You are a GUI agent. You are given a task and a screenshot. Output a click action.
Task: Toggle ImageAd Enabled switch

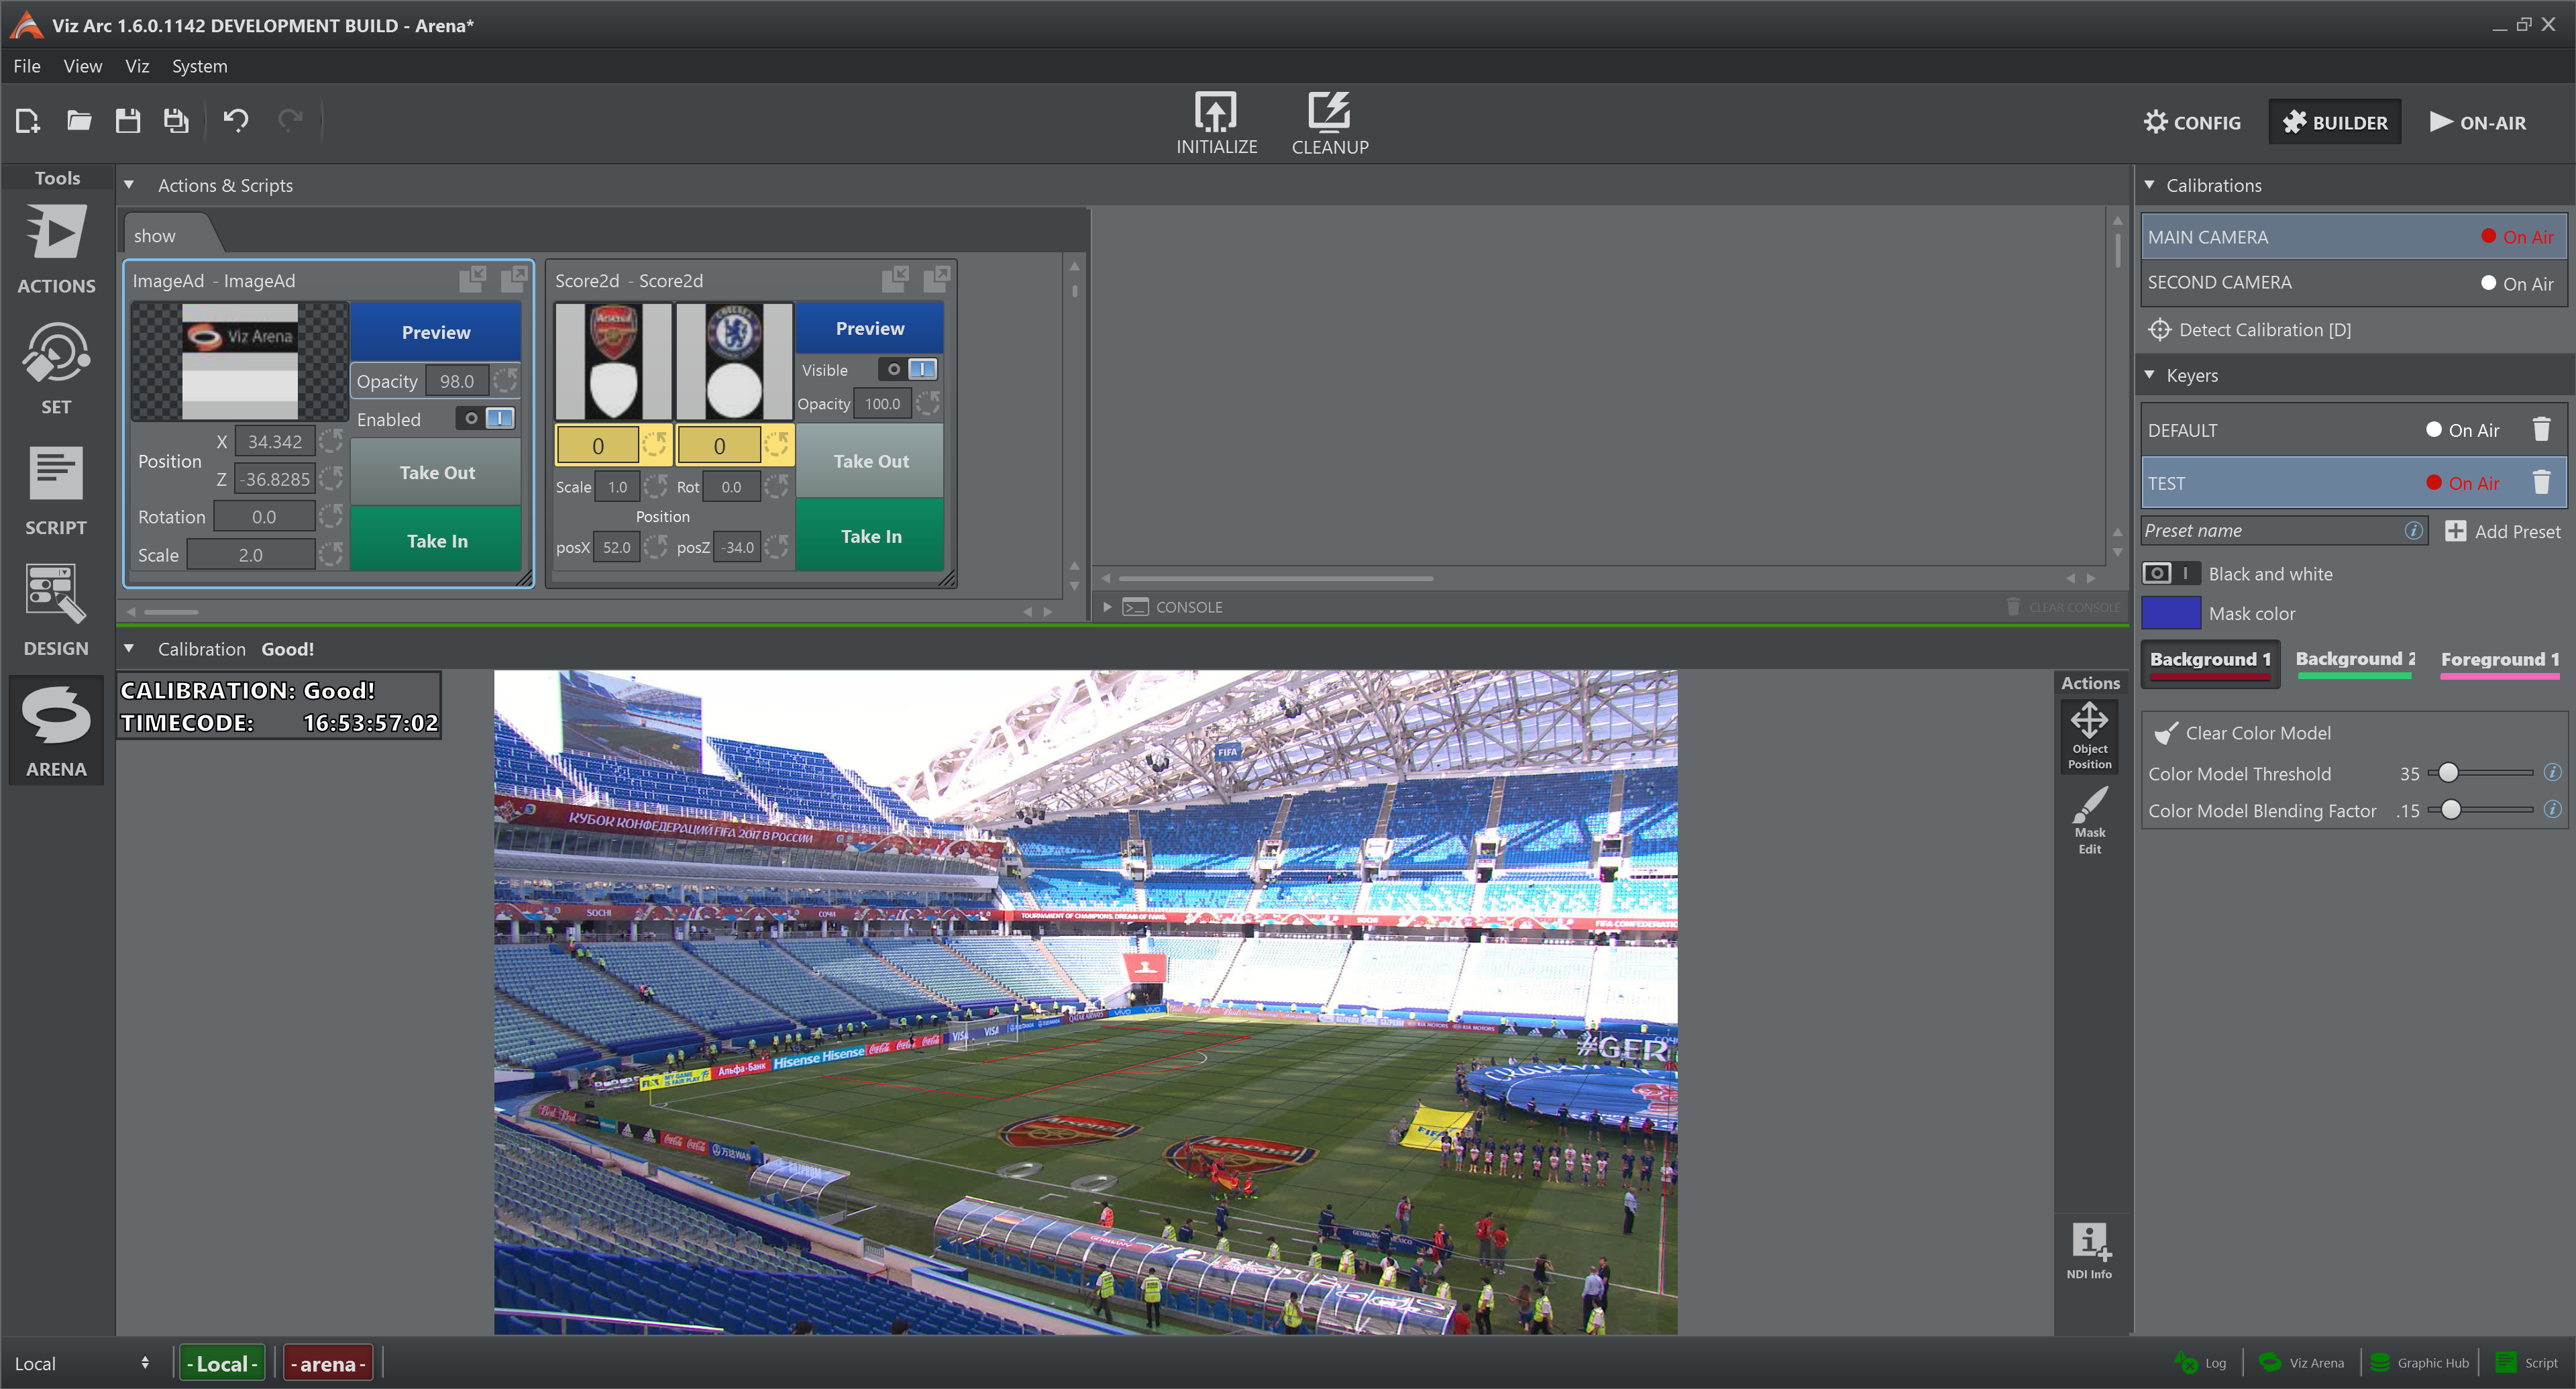pos(486,418)
